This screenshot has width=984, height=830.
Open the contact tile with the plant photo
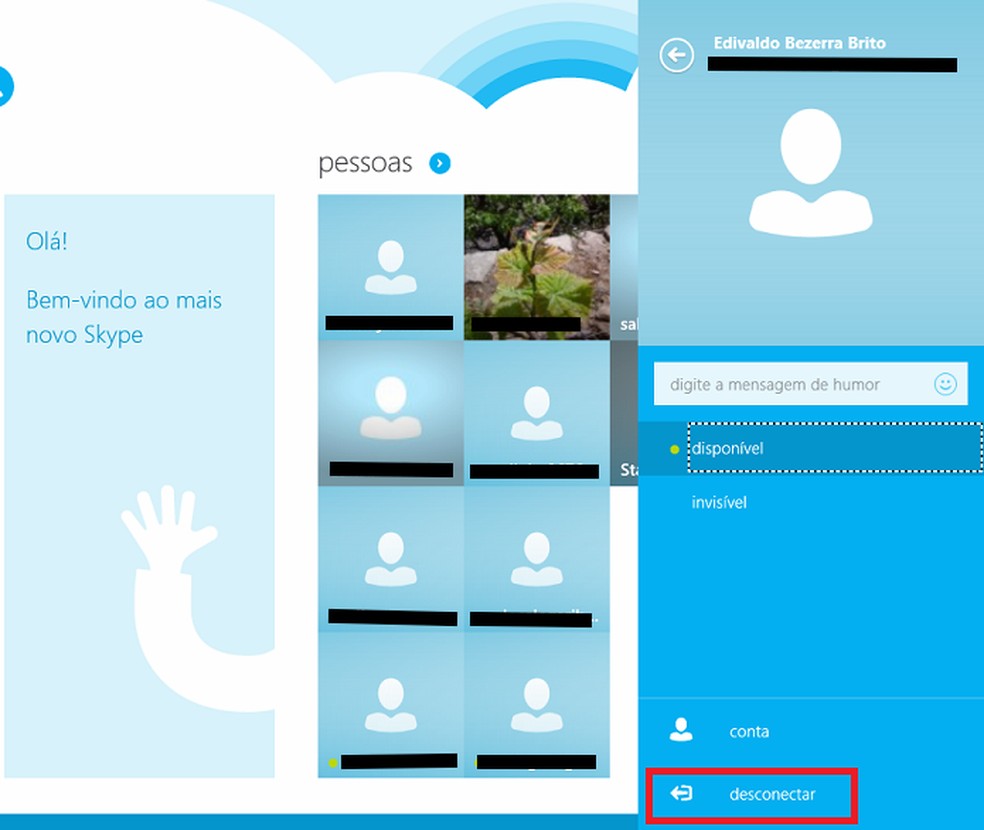537,267
